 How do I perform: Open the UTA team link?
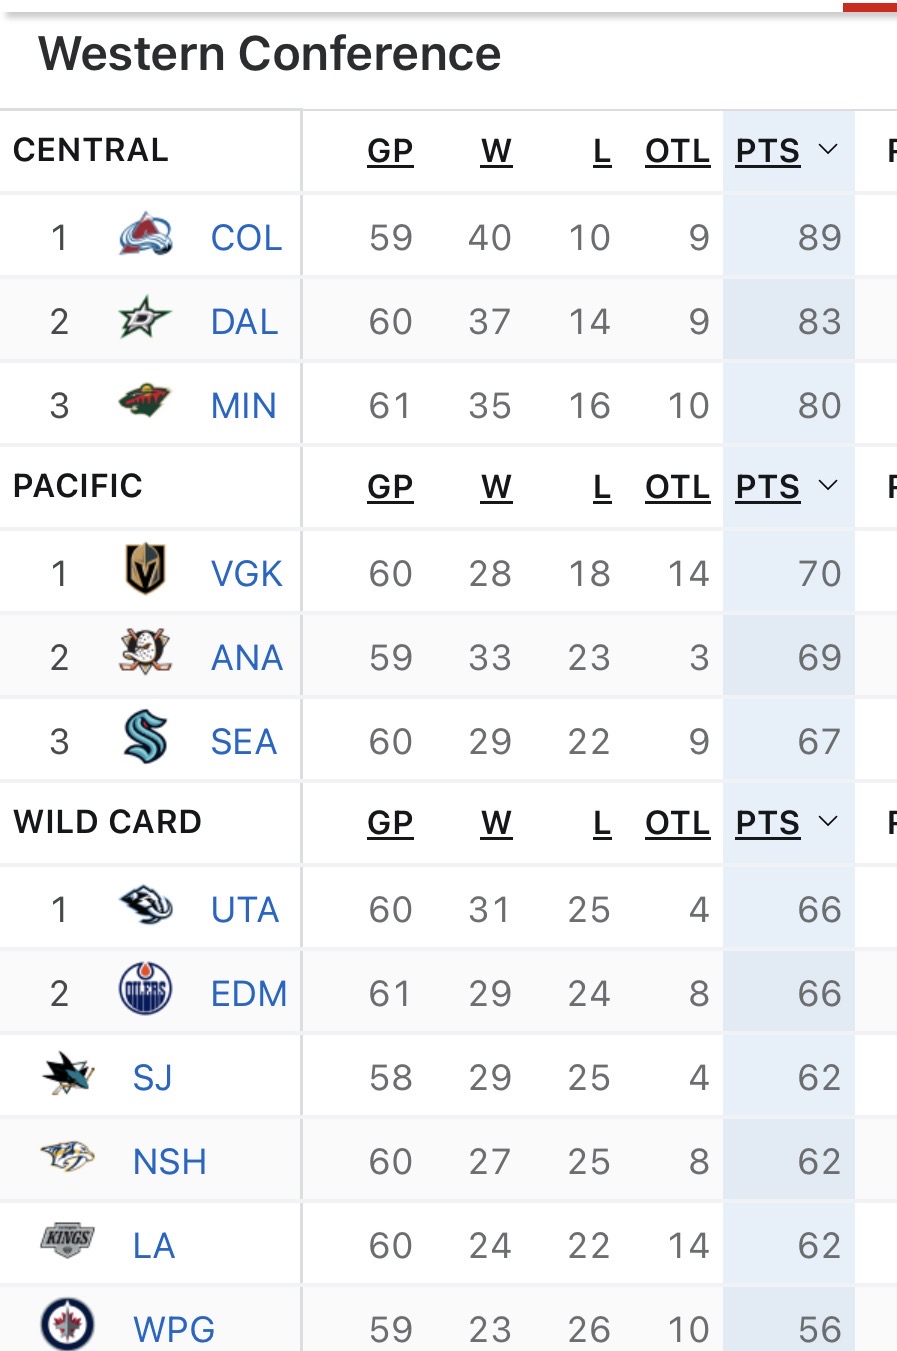click(x=245, y=910)
